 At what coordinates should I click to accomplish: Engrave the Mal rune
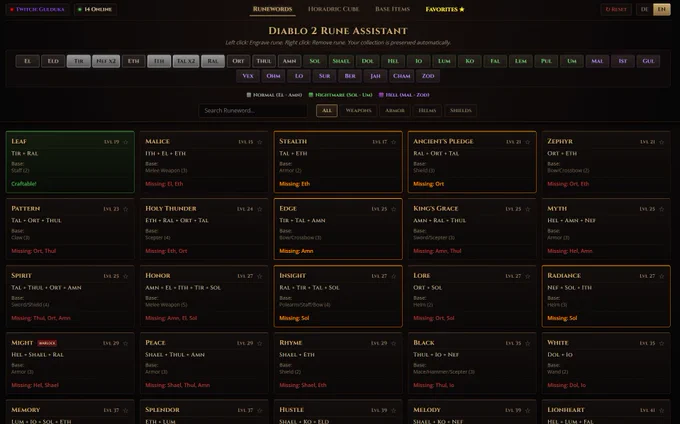point(597,61)
